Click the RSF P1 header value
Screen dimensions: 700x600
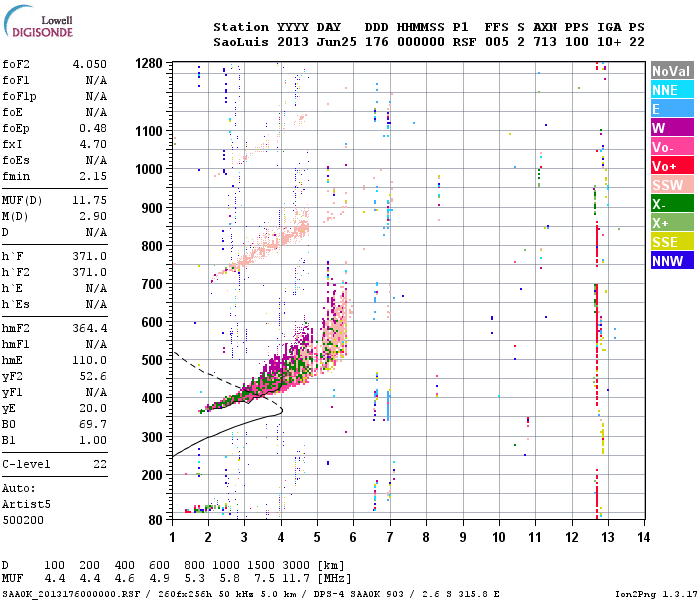464,42
